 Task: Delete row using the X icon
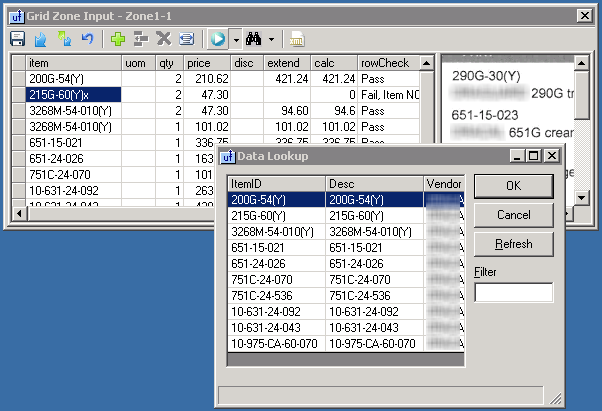click(163, 39)
